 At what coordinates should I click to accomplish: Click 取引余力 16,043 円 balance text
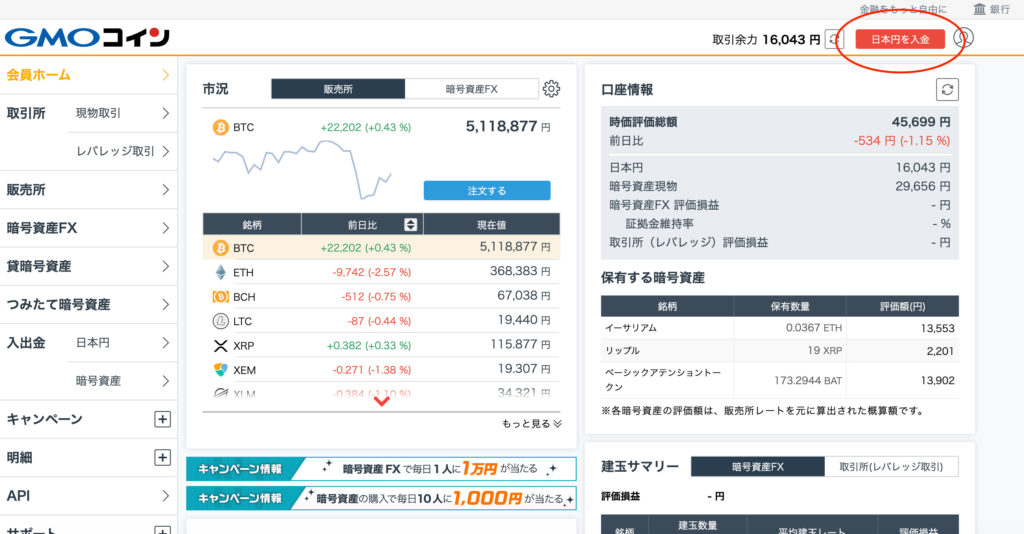pyautogui.click(x=766, y=40)
